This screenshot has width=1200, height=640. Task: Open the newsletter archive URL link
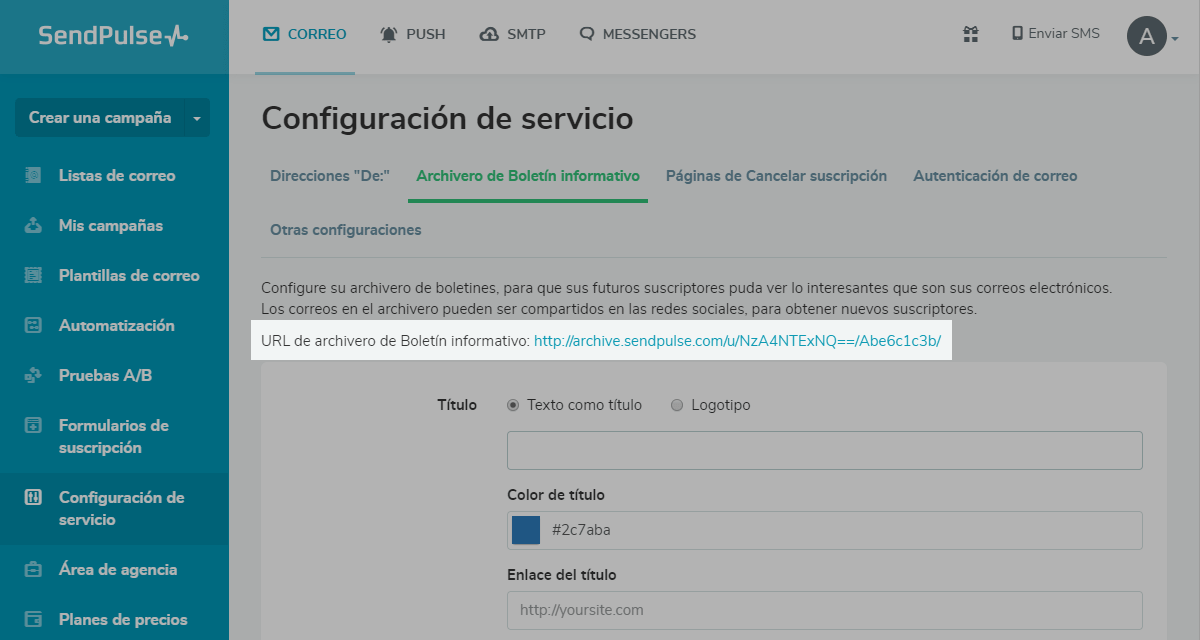tap(737, 341)
